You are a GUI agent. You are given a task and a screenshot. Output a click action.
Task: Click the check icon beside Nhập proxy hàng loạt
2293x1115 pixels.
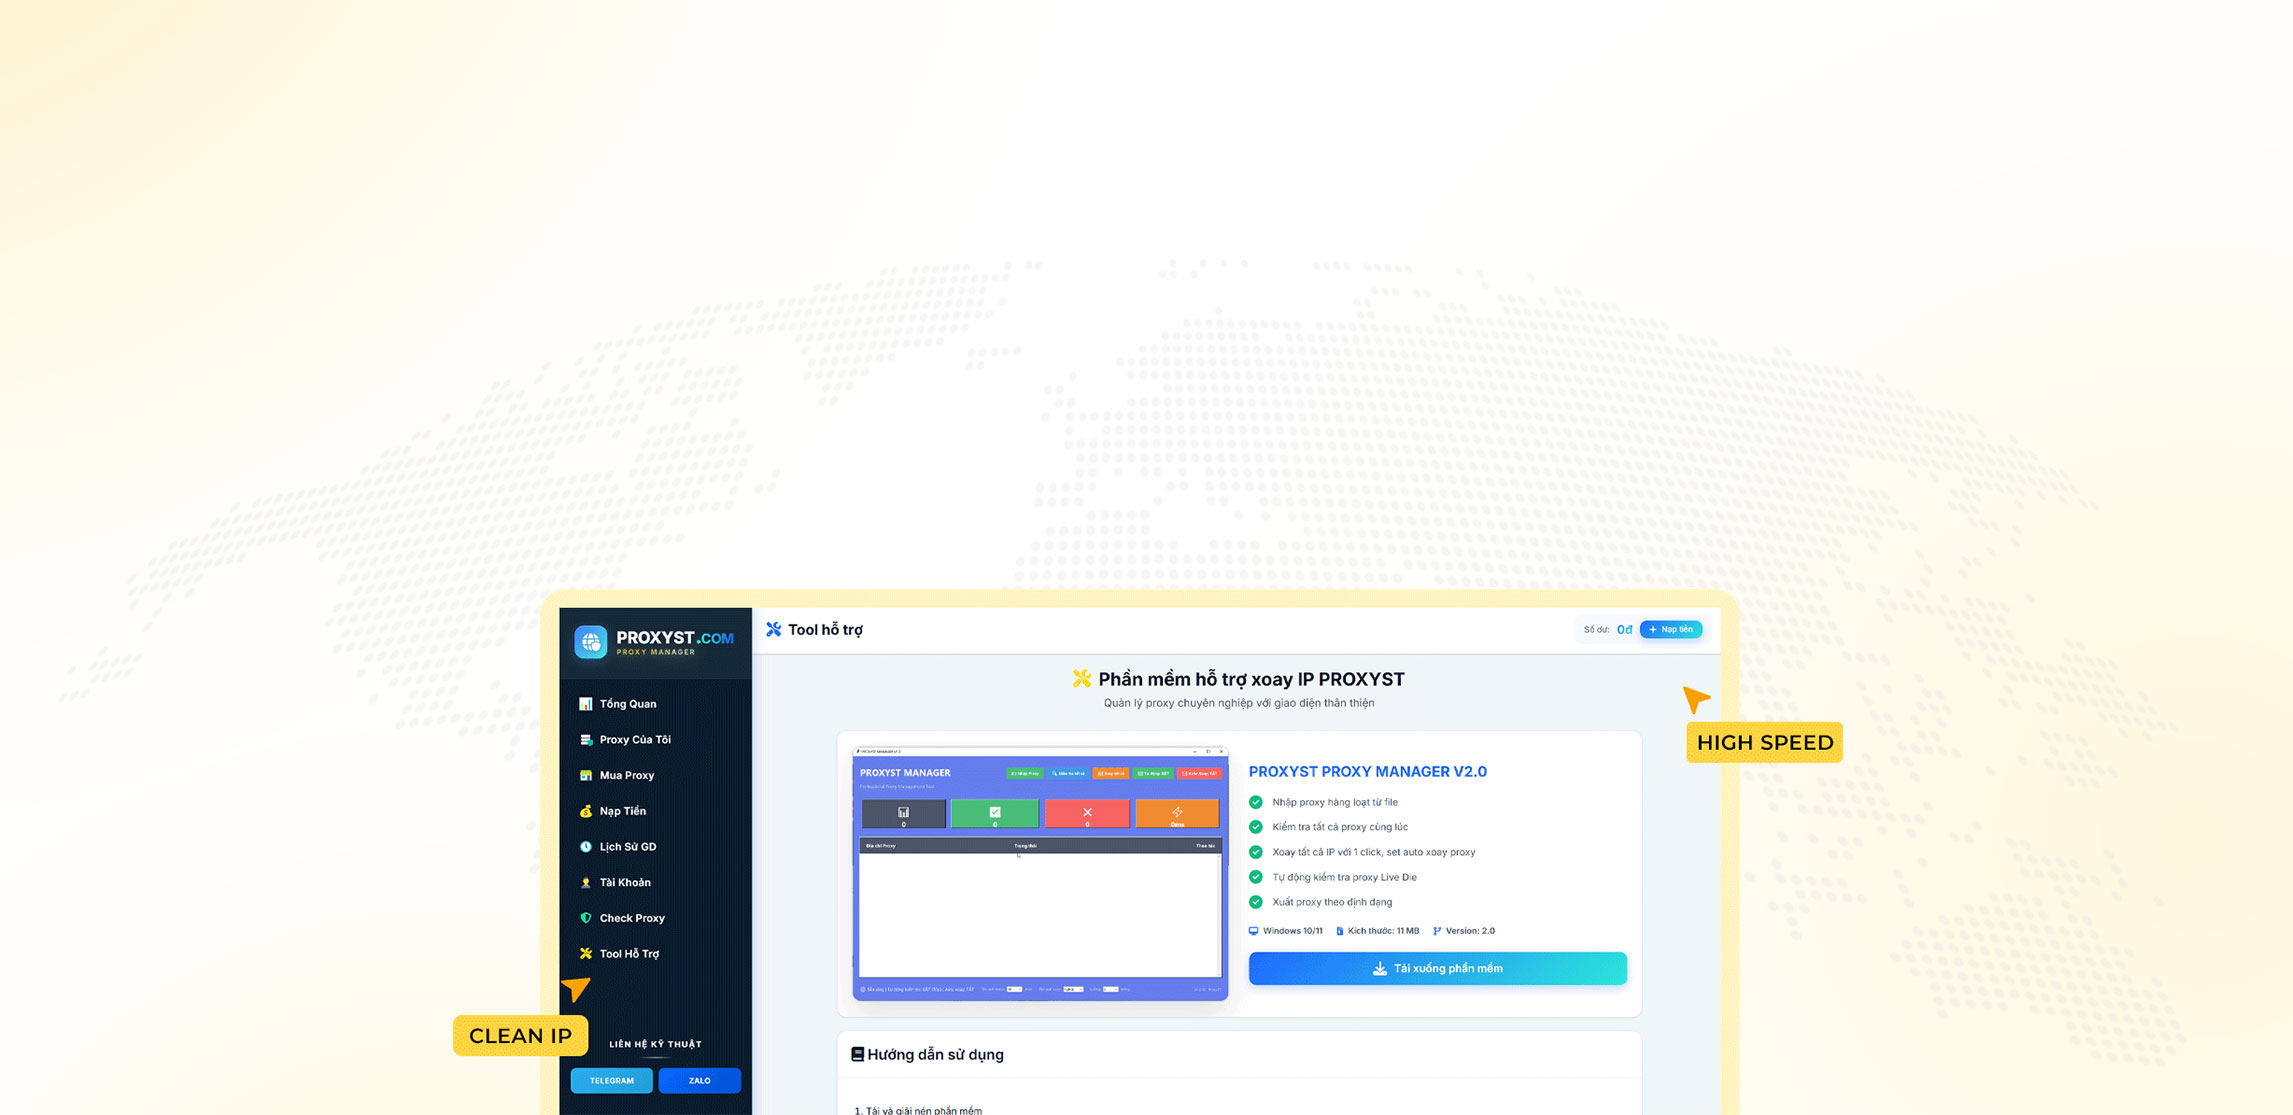tap(1256, 802)
